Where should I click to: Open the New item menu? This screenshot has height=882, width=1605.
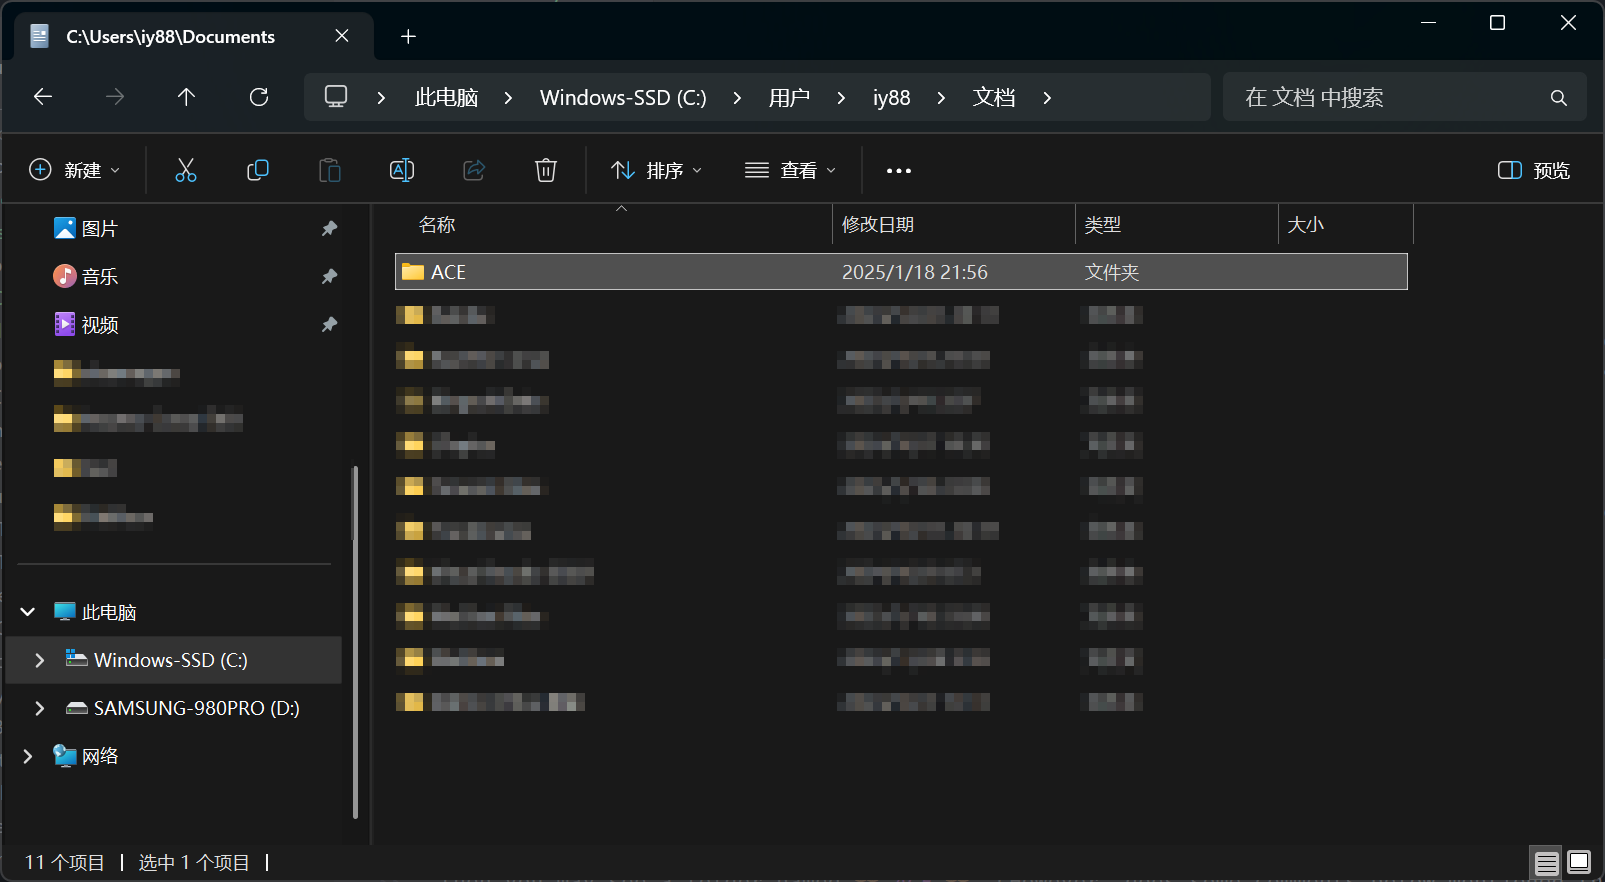(x=75, y=171)
